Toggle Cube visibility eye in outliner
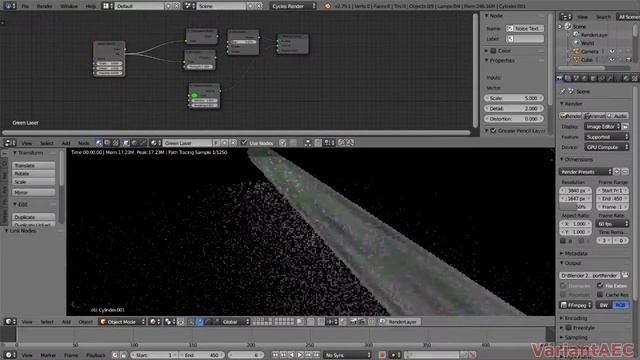The width and height of the screenshot is (640, 360). click(612, 60)
